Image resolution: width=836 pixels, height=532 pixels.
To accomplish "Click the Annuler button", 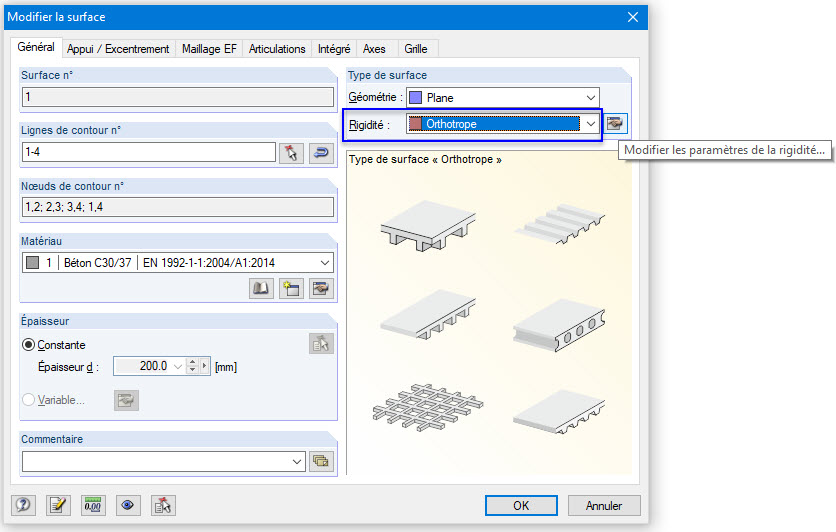I will tap(604, 505).
